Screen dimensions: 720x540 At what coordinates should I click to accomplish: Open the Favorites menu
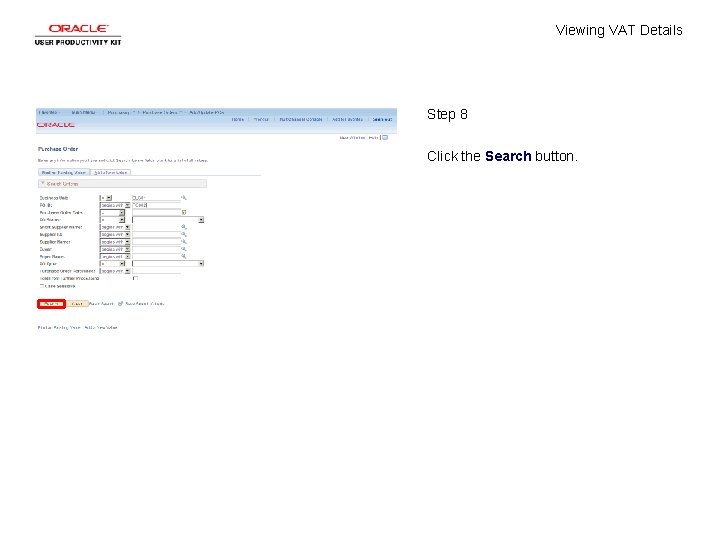coord(49,112)
